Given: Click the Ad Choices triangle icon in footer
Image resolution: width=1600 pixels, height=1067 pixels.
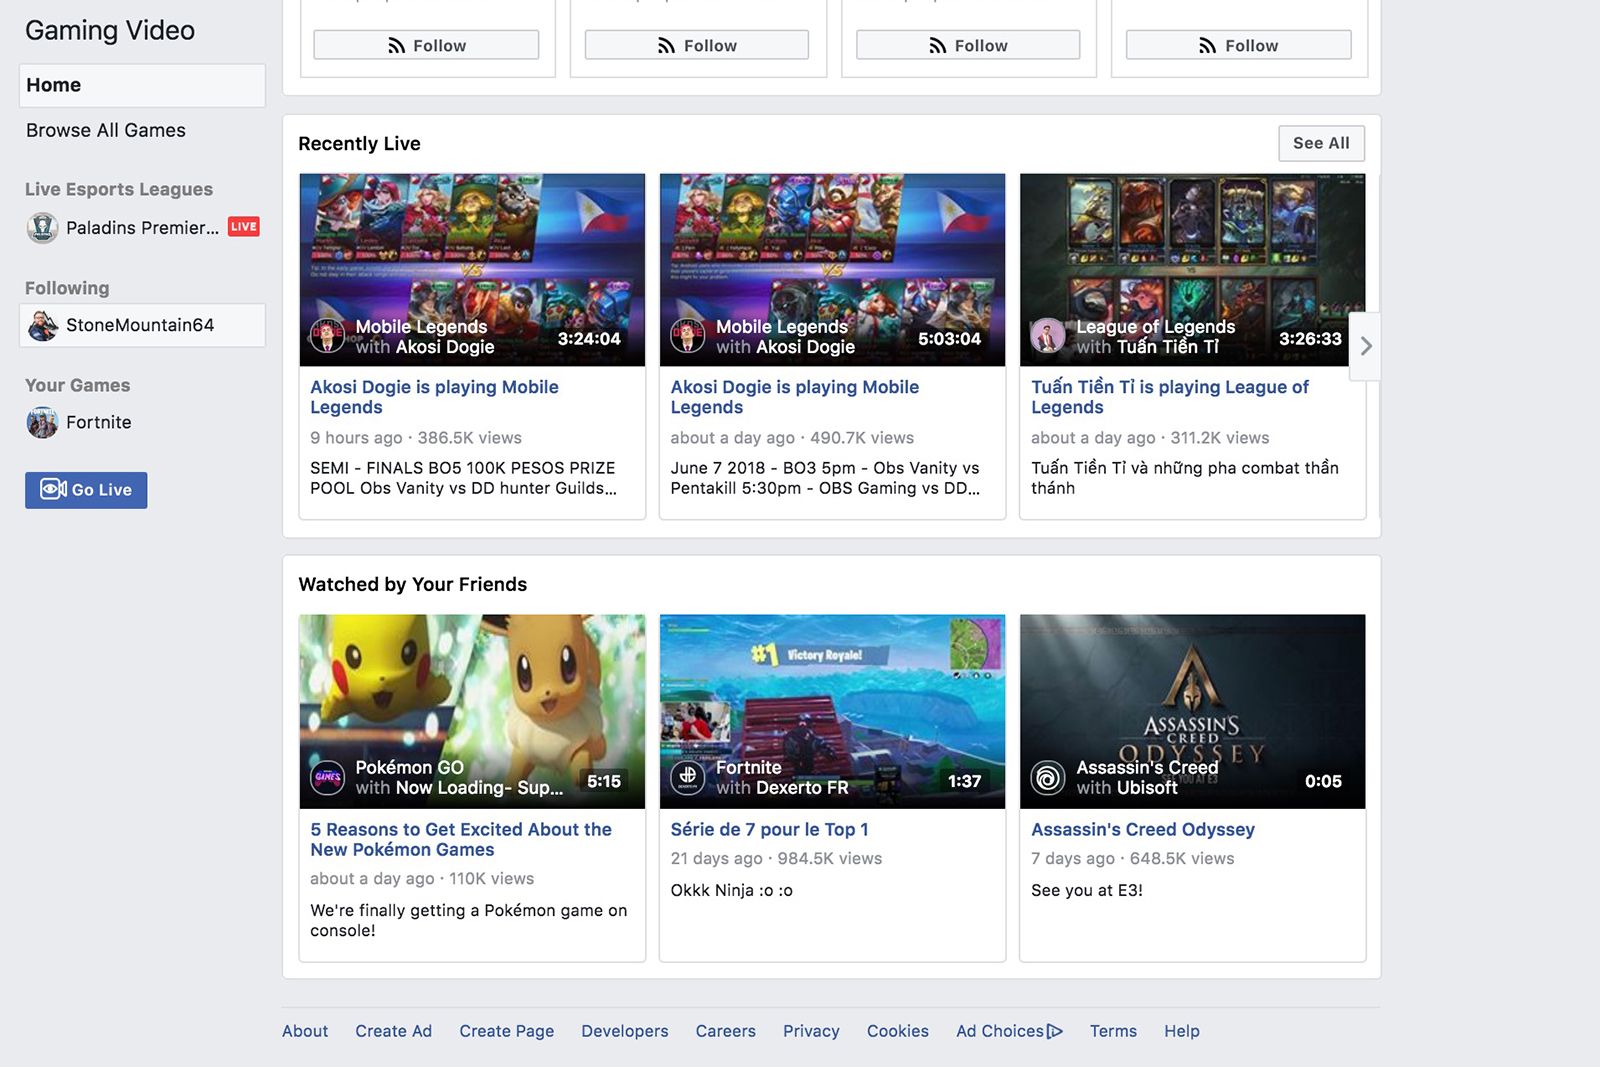Looking at the screenshot, I should point(1055,1031).
